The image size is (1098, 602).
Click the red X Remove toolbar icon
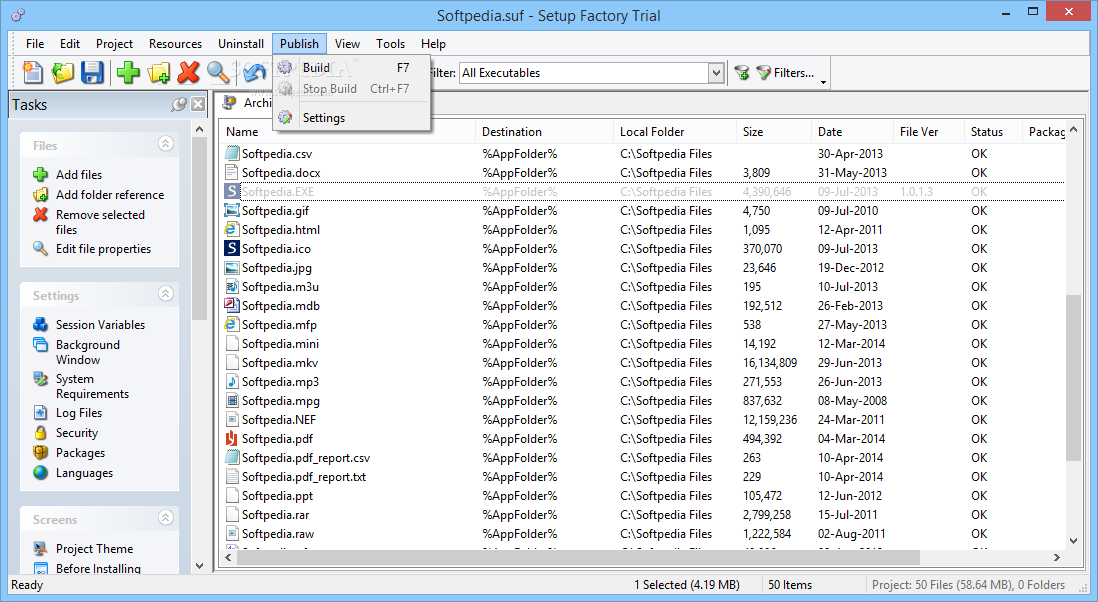pyautogui.click(x=188, y=72)
